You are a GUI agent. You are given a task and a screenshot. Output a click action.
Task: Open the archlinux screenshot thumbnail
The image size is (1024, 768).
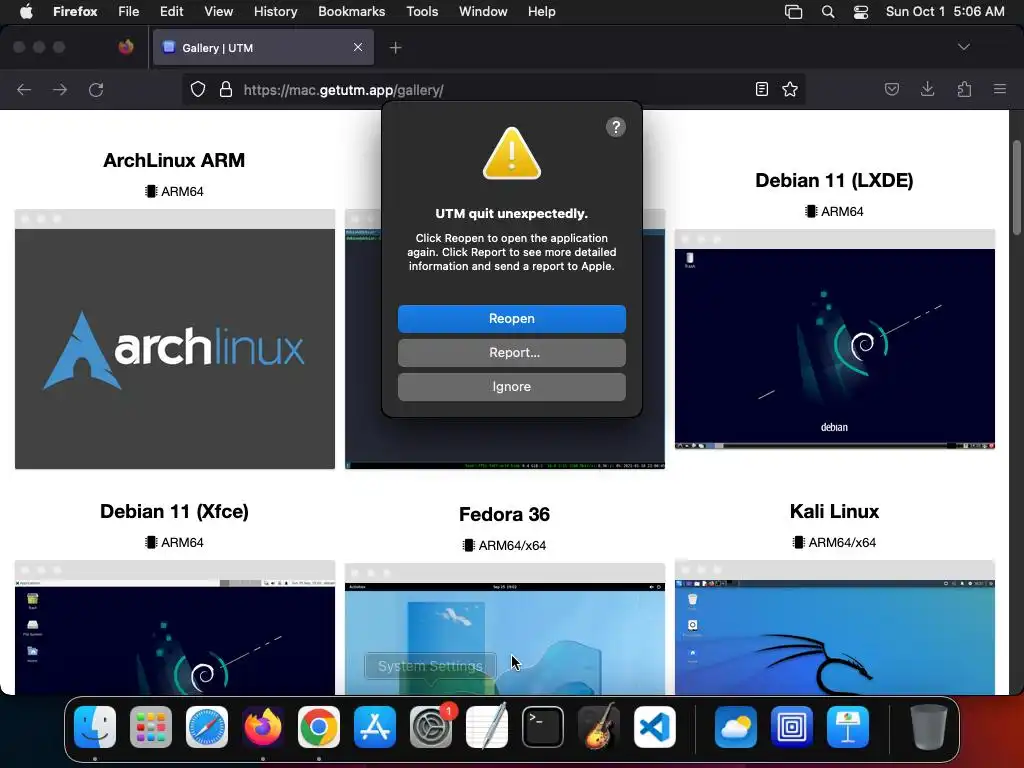[174, 339]
